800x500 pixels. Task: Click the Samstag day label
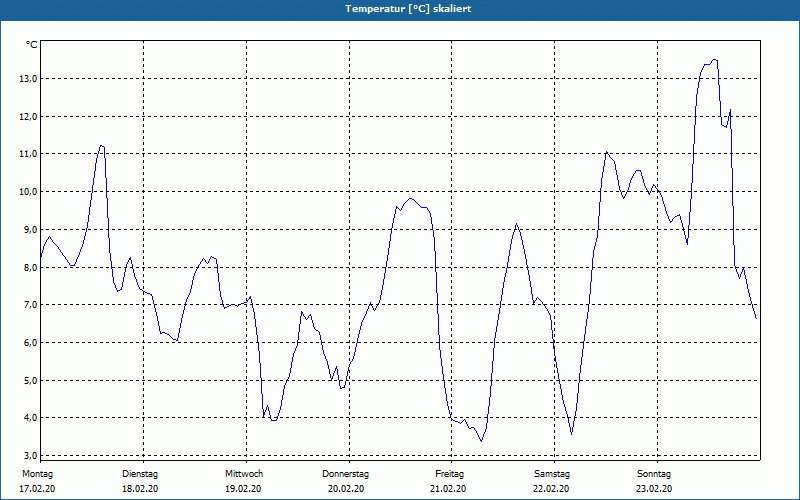click(552, 474)
